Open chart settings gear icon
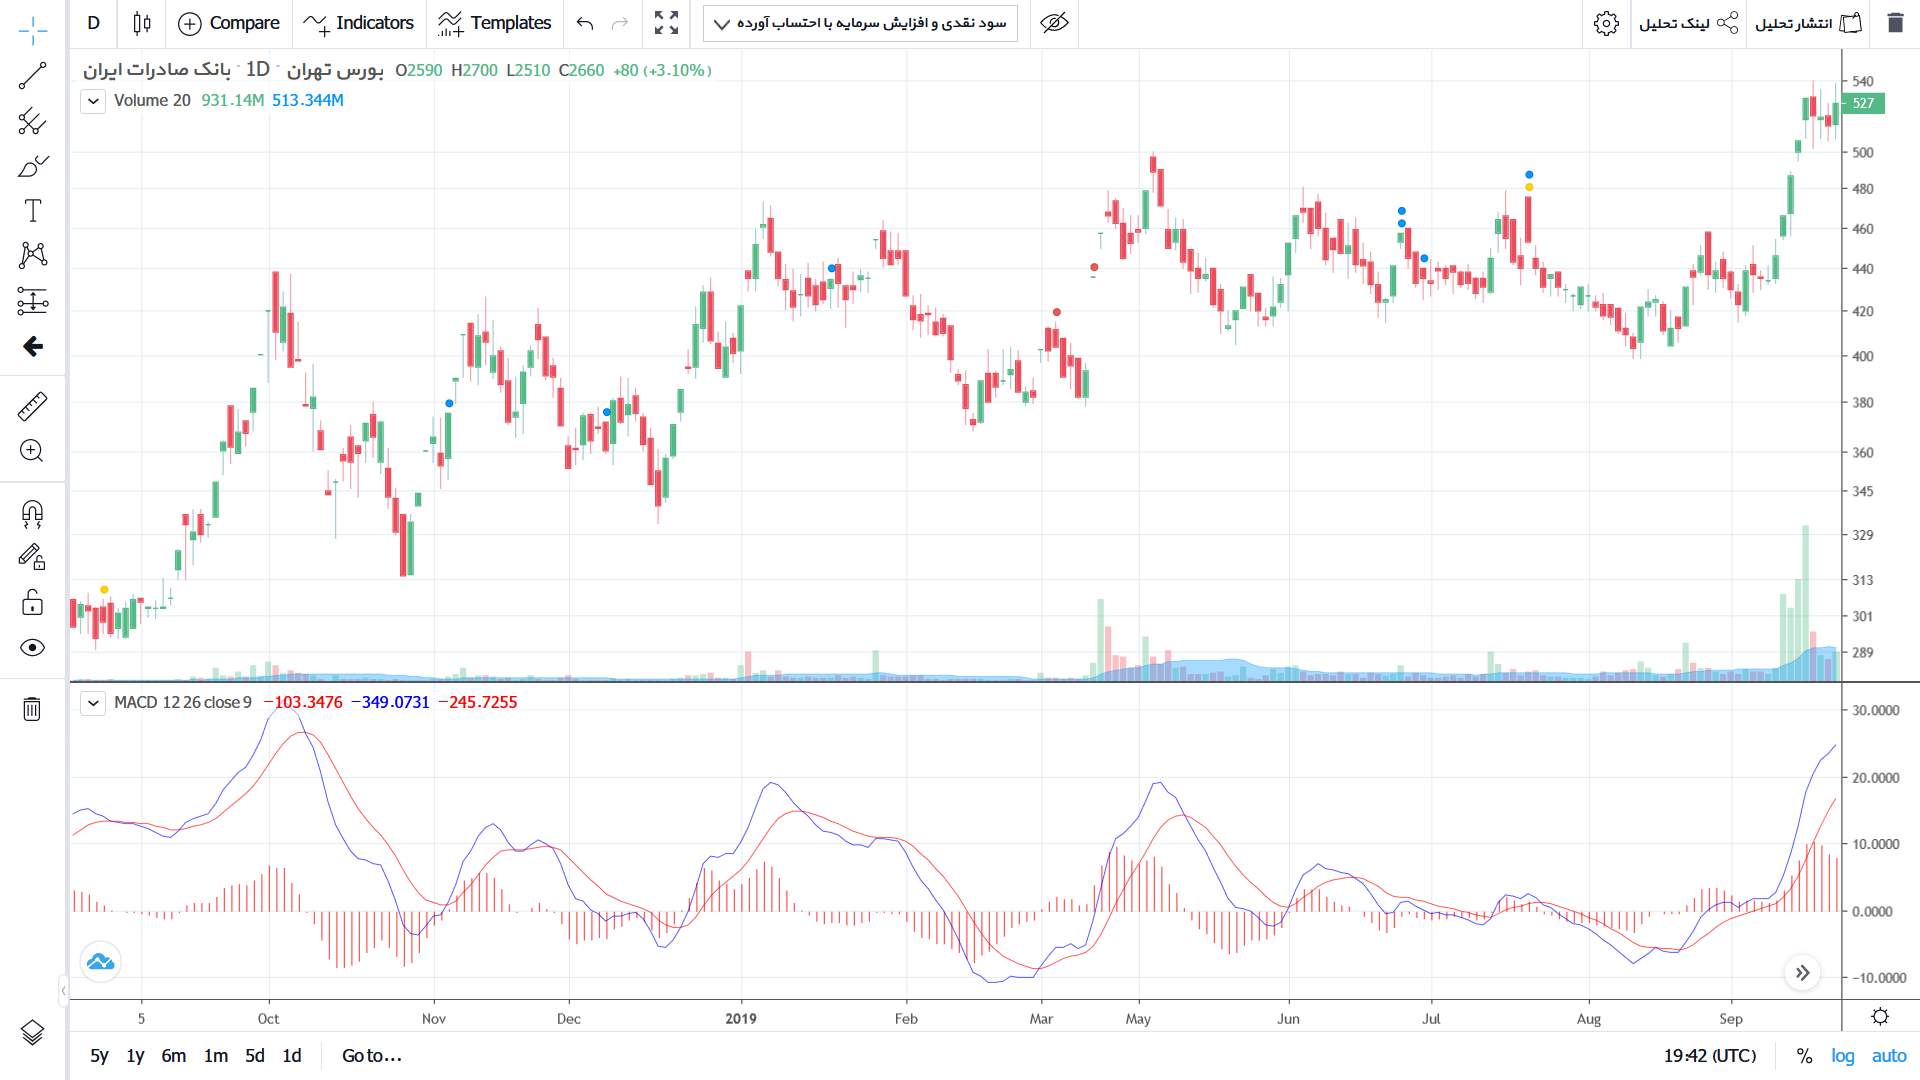Image resolution: width=1920 pixels, height=1080 pixels. [1606, 23]
